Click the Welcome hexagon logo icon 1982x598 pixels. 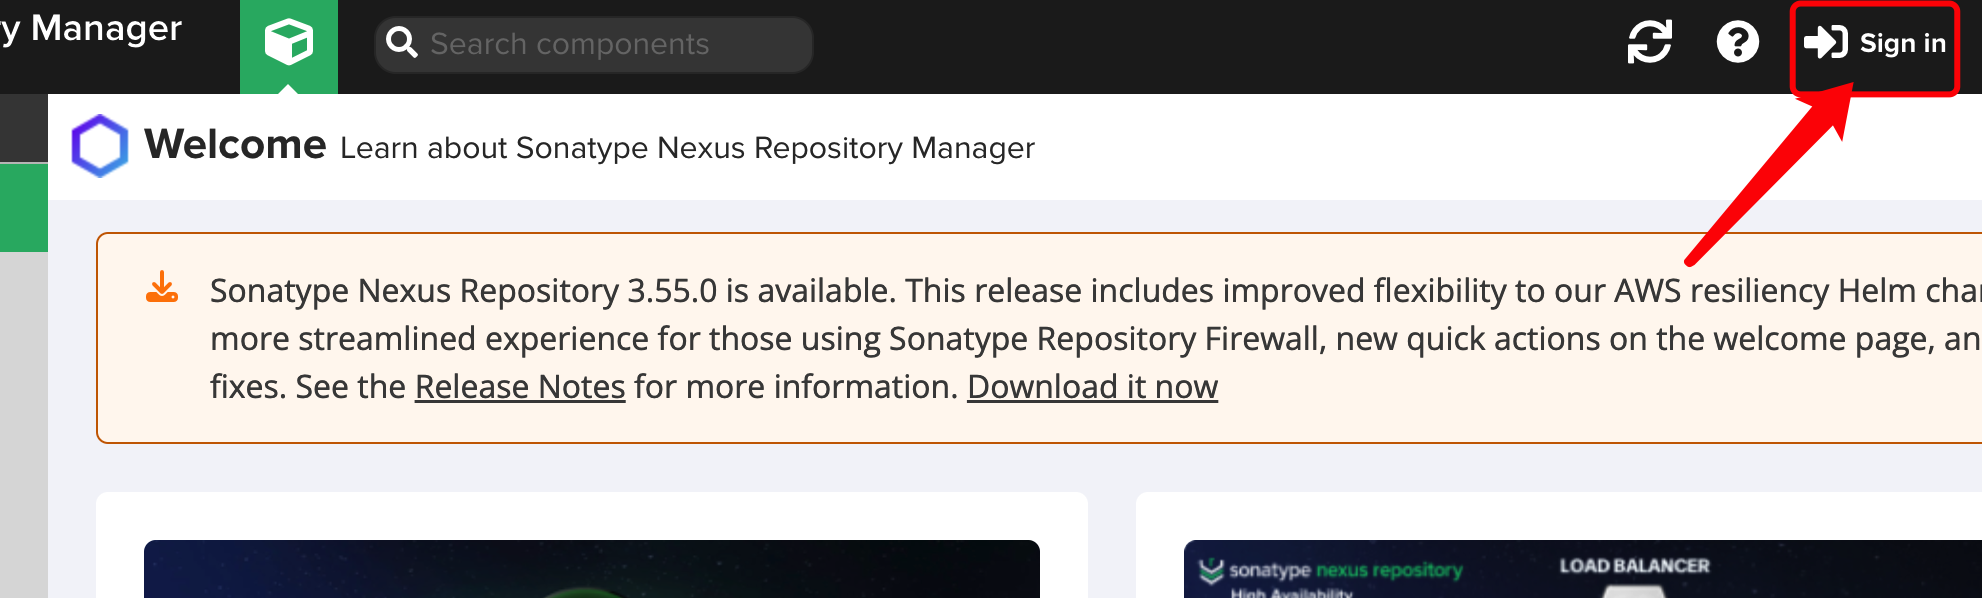(100, 146)
